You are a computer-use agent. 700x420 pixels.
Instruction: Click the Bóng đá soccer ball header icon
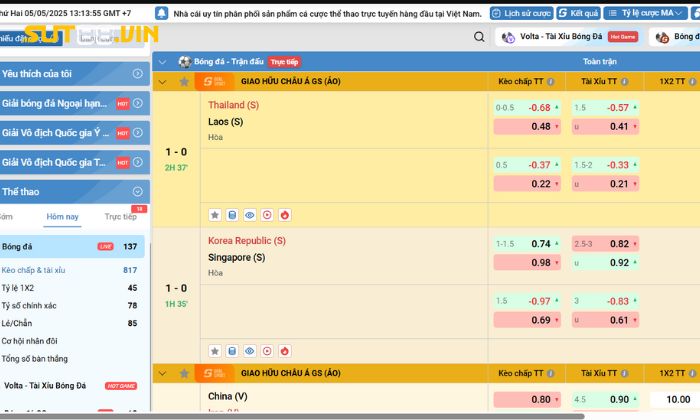click(184, 61)
